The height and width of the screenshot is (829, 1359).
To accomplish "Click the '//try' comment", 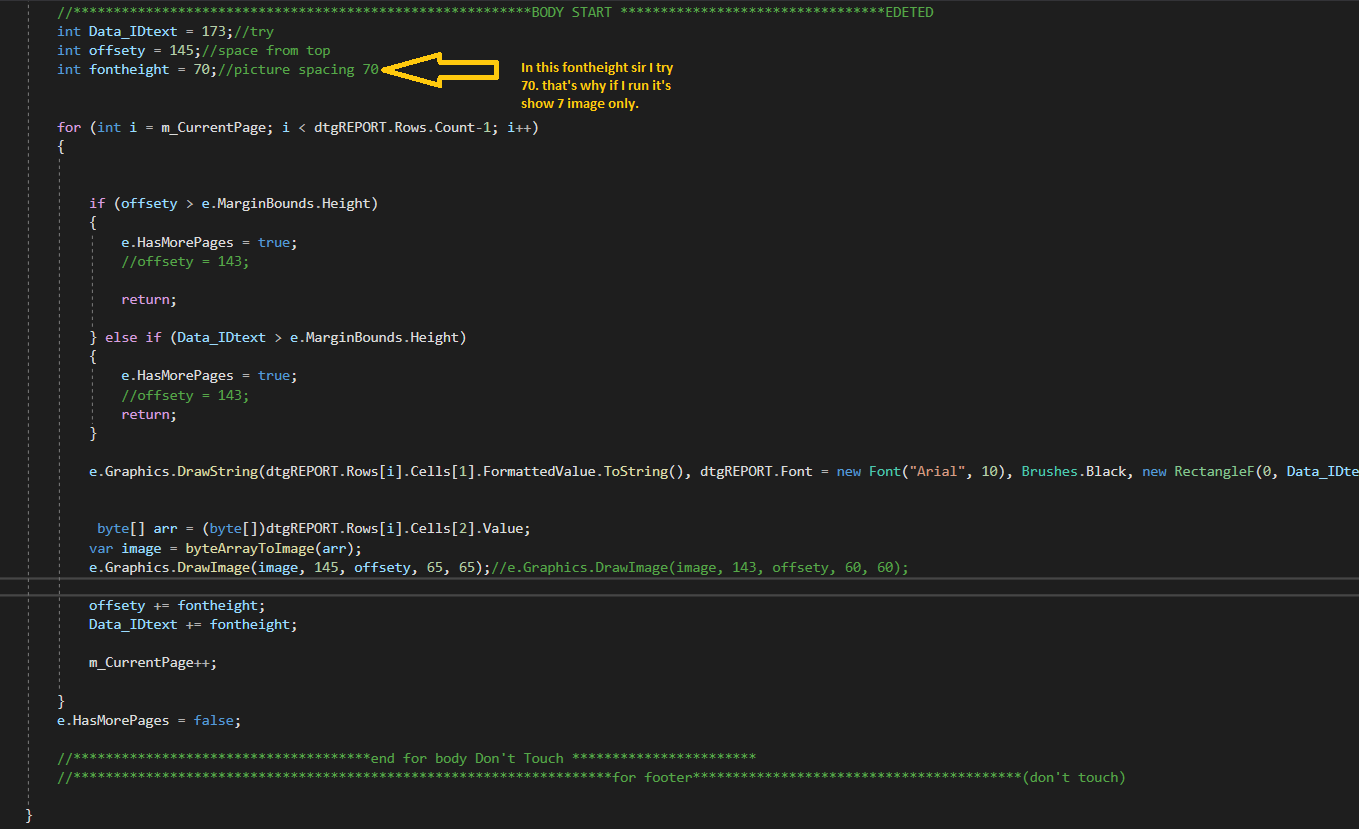I will coord(253,31).
